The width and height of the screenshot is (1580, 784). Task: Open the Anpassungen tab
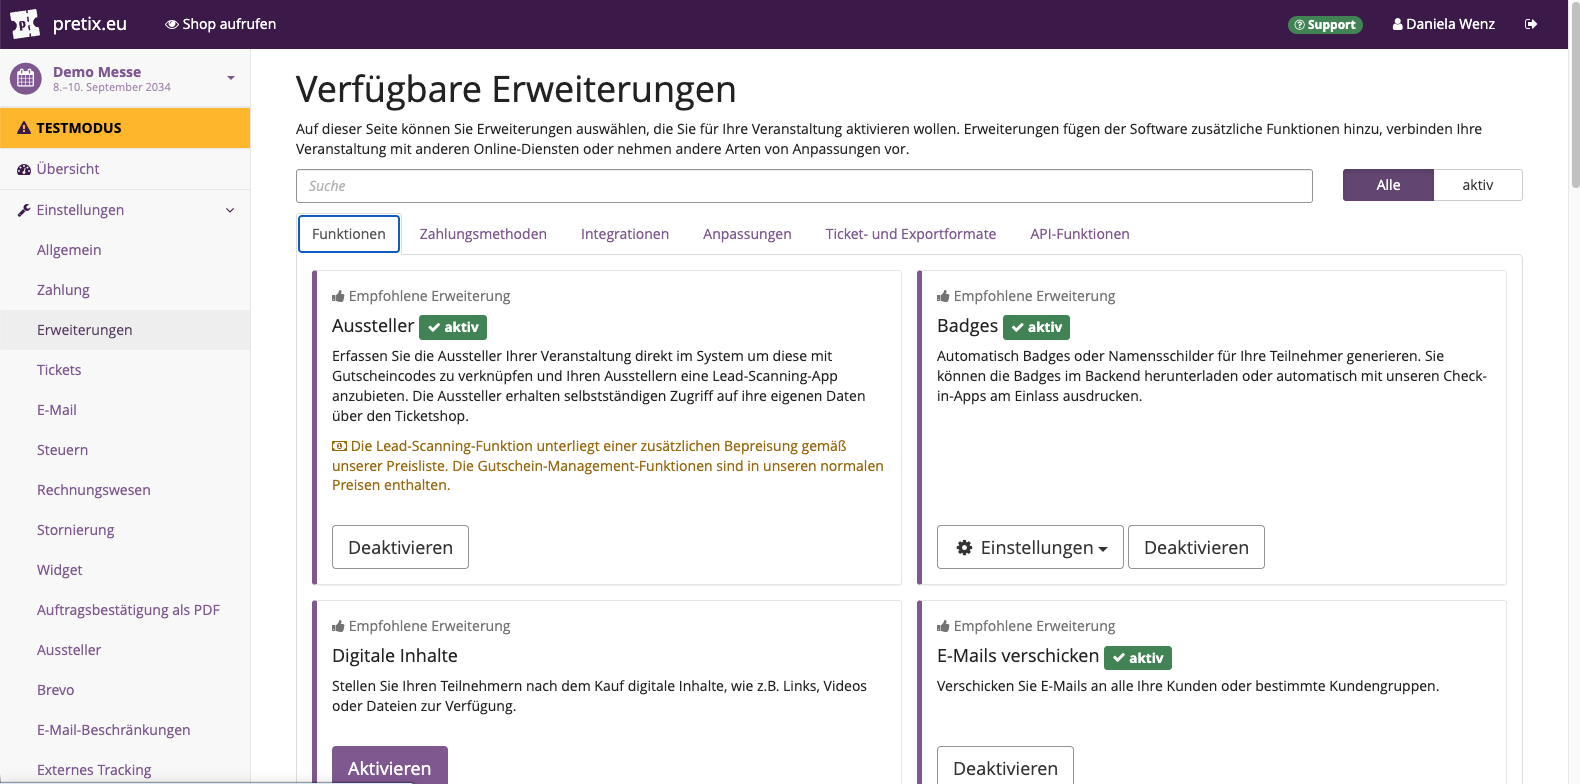(747, 234)
